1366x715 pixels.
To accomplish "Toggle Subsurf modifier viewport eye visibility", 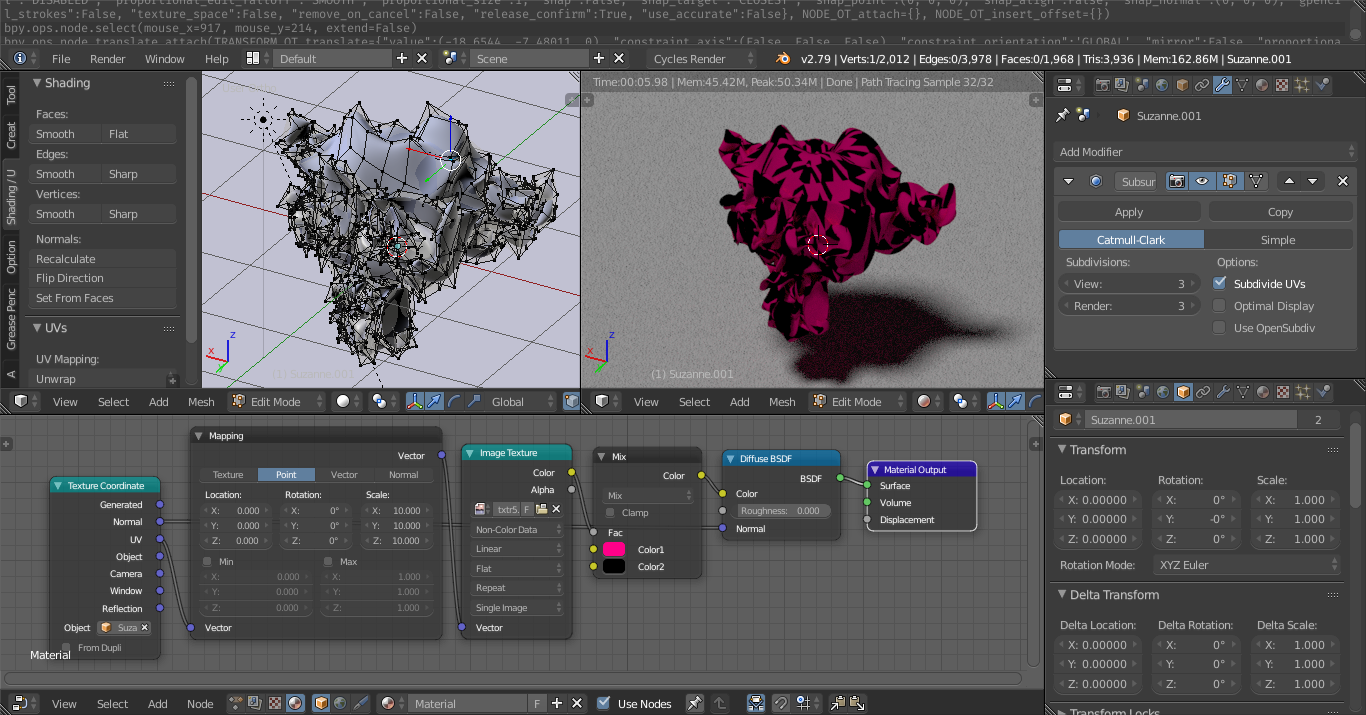I will (x=1202, y=181).
